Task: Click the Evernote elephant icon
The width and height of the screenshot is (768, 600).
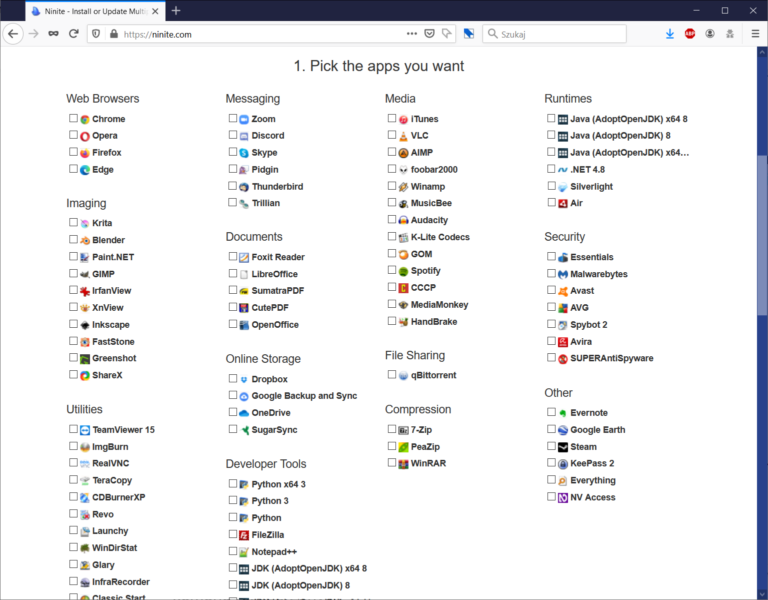Action: click(563, 413)
